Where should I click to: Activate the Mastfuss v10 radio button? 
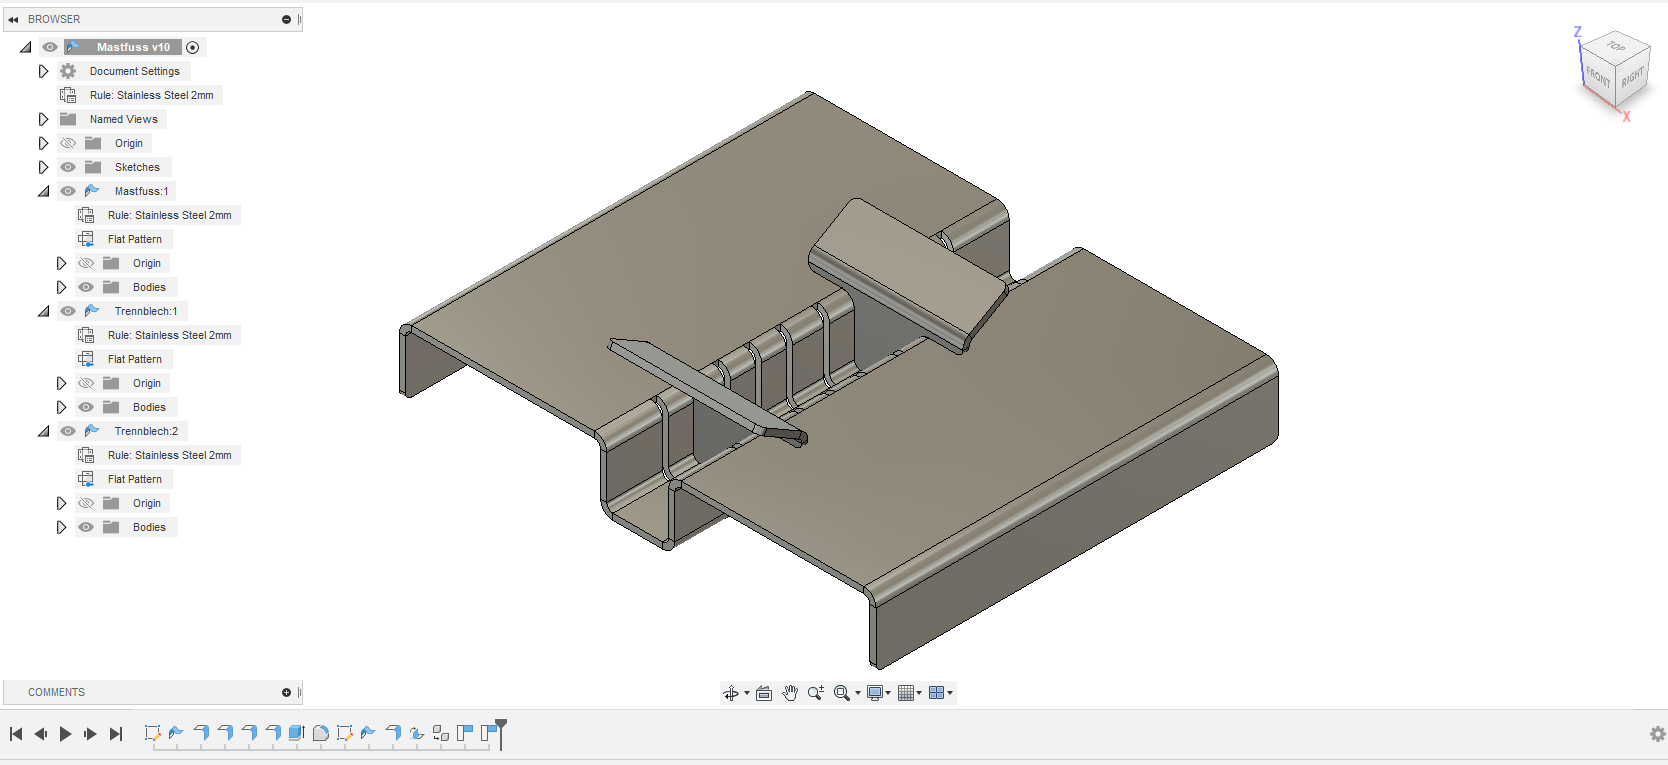[193, 47]
